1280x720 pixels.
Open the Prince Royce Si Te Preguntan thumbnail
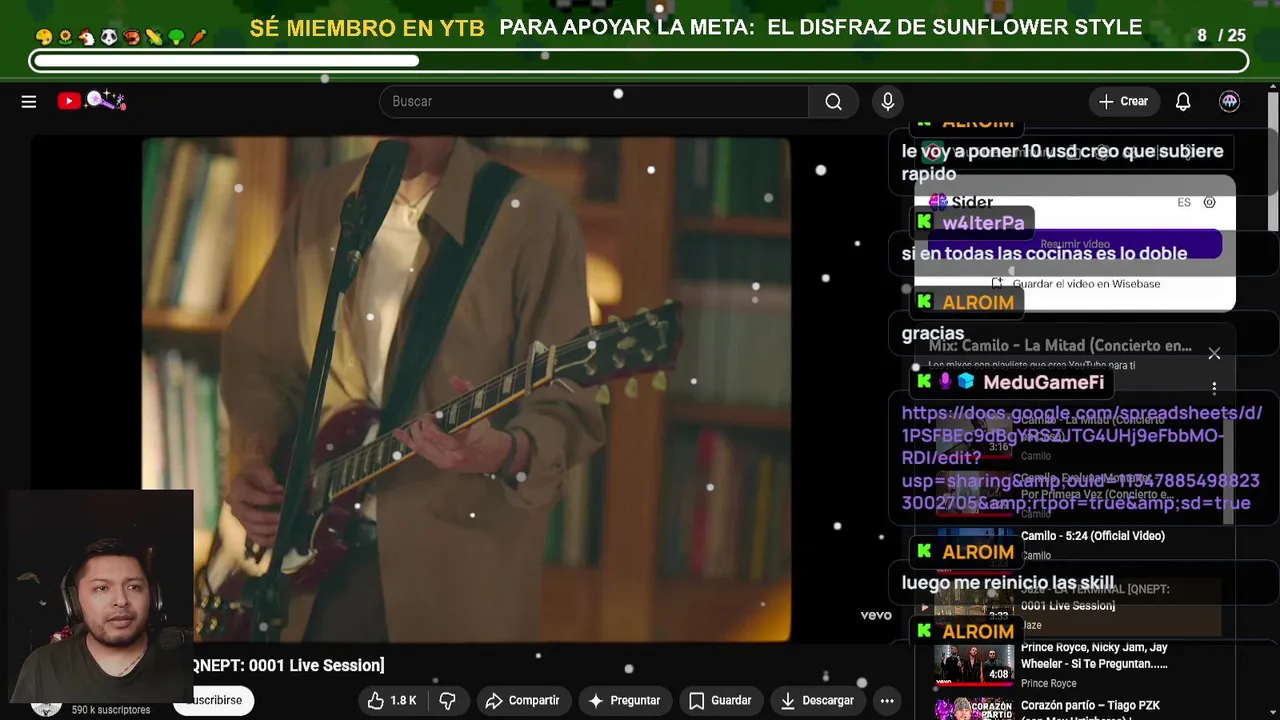tap(974, 665)
